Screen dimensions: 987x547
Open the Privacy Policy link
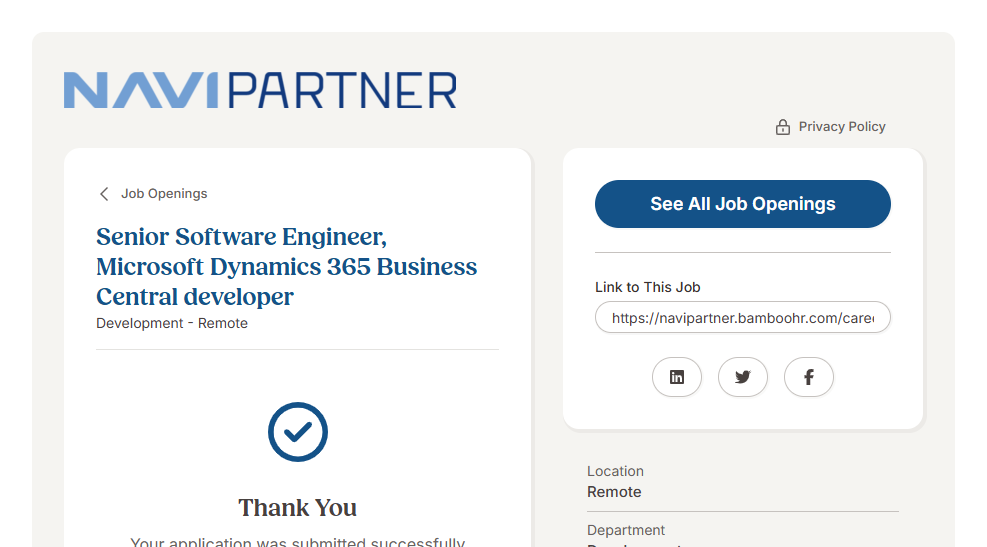click(x=842, y=127)
